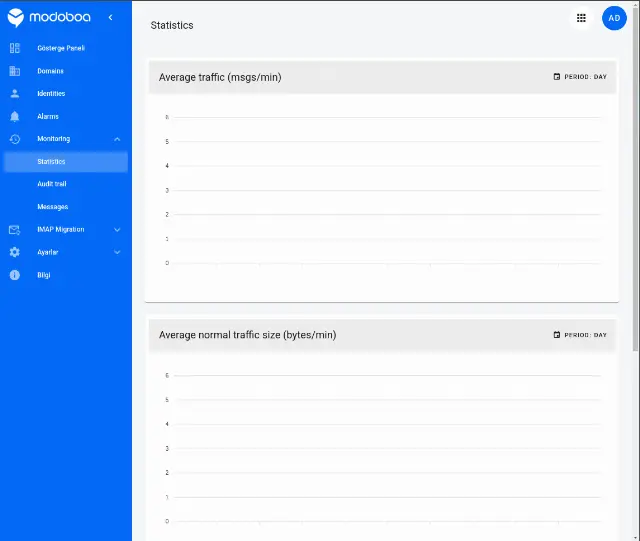Click the Statistics page heading
Viewport: 640px width, 541px height.
172,25
